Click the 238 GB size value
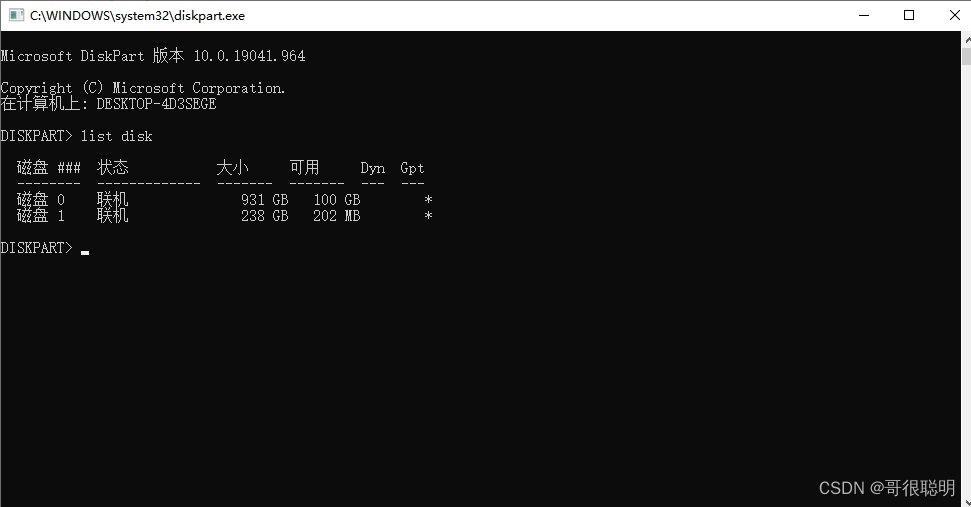Viewport: 971px width, 507px height. [264, 216]
